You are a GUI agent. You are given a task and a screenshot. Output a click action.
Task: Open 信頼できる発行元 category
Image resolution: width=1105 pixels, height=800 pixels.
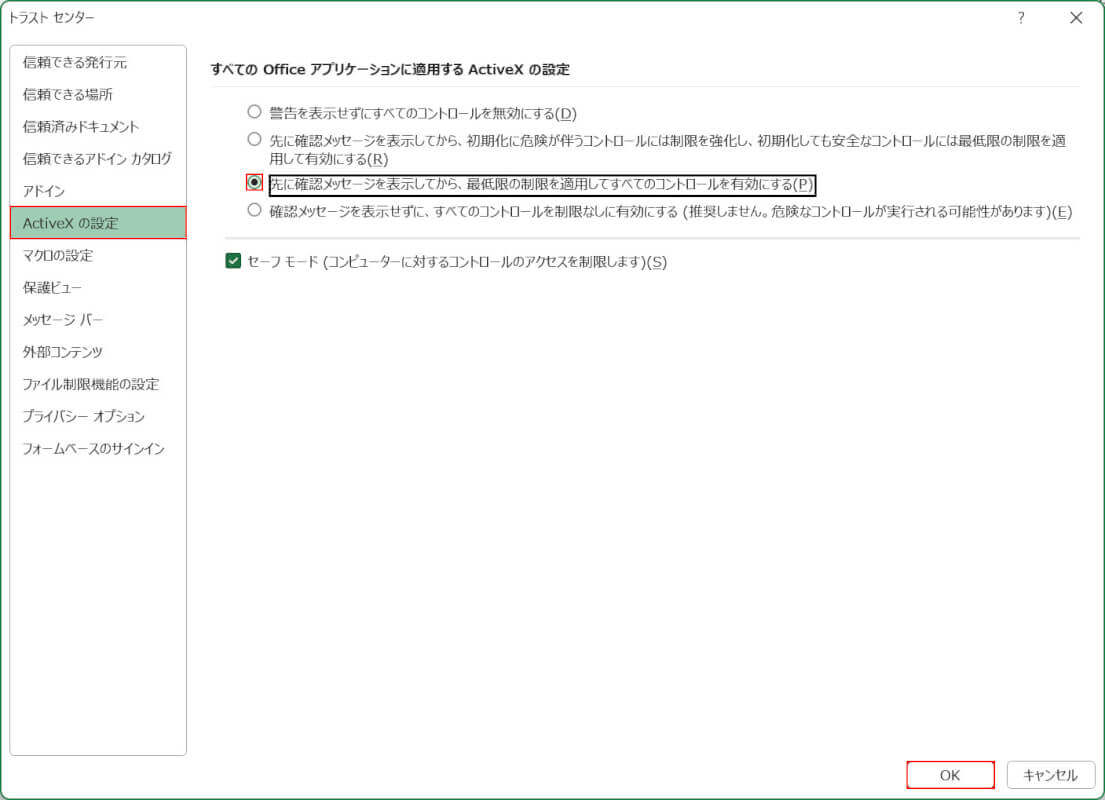75,62
